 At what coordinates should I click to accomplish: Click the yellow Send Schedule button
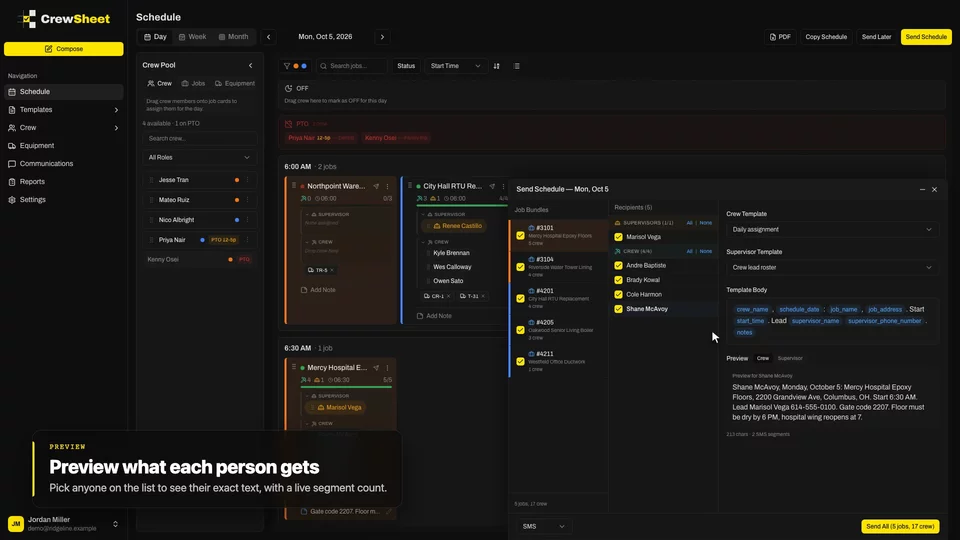click(926, 37)
